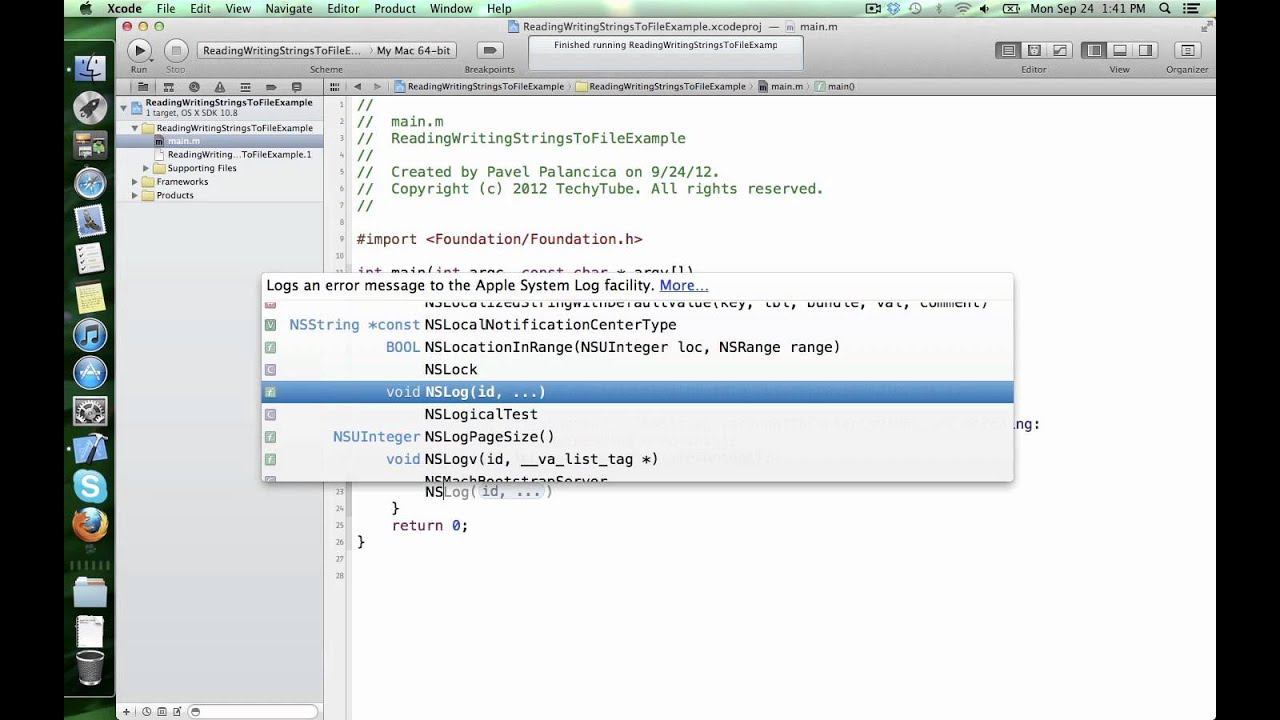Click the Wi-Fi status icon
Viewport: 1280px width, 720px height.
(963, 9)
